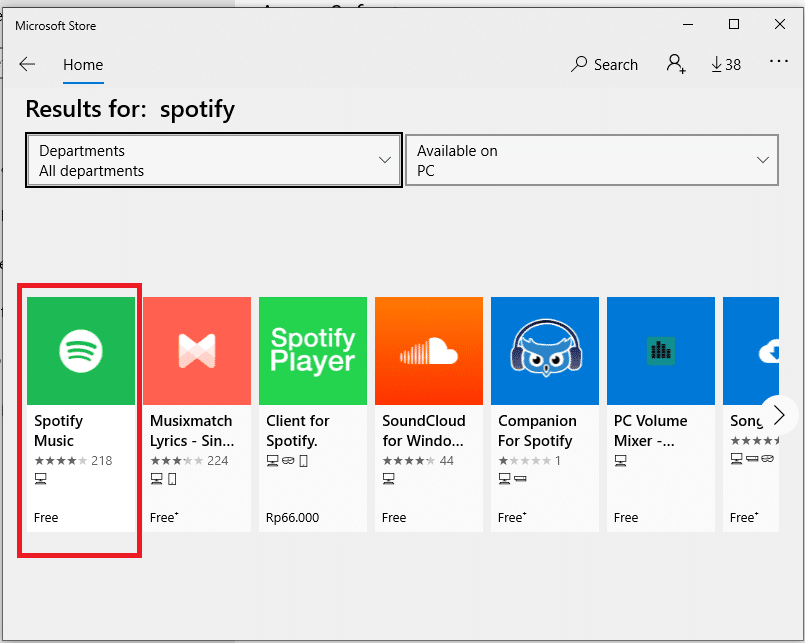Open the SoundCloud cloud icon tile

click(429, 351)
